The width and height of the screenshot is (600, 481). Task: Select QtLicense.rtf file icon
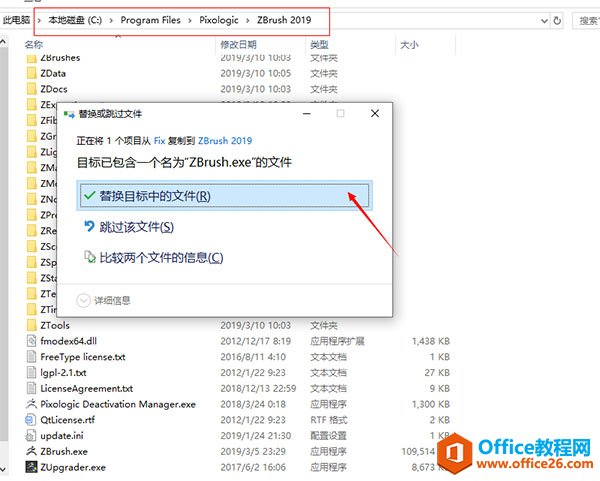tap(31, 420)
